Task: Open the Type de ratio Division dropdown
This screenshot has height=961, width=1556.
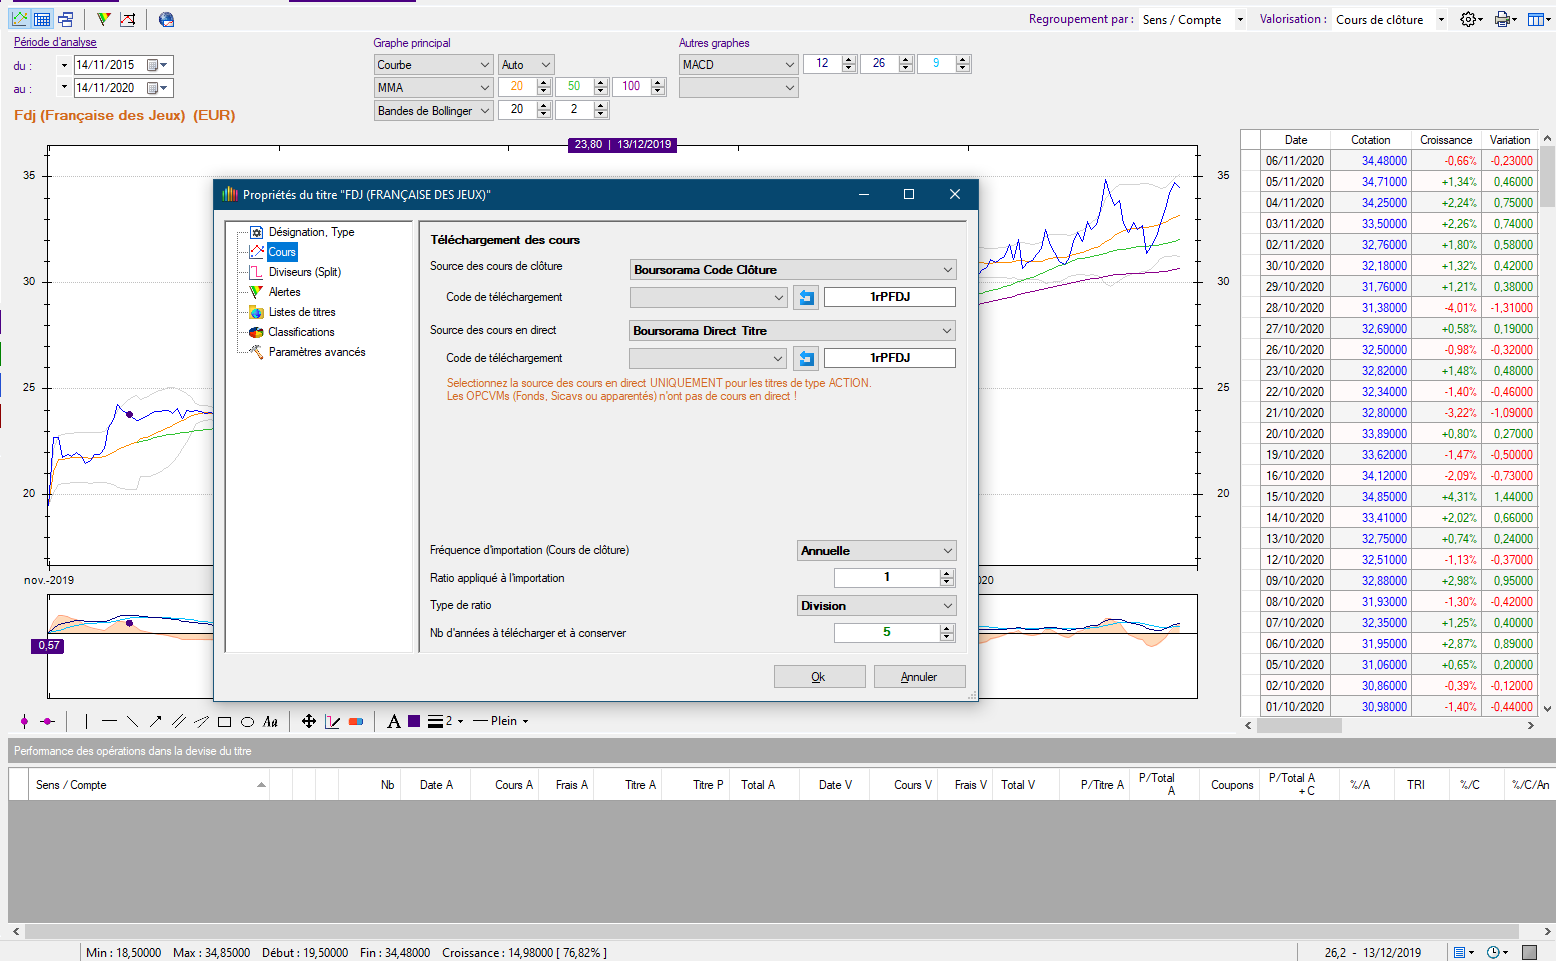Action: [876, 606]
